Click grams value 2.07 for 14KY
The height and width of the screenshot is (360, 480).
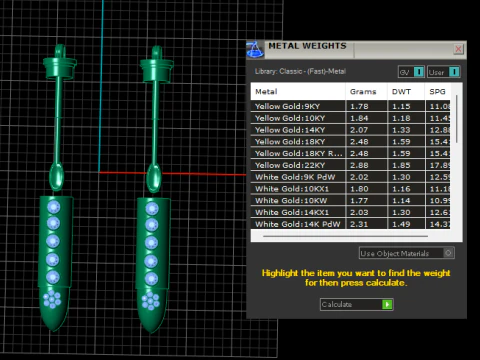pos(359,130)
